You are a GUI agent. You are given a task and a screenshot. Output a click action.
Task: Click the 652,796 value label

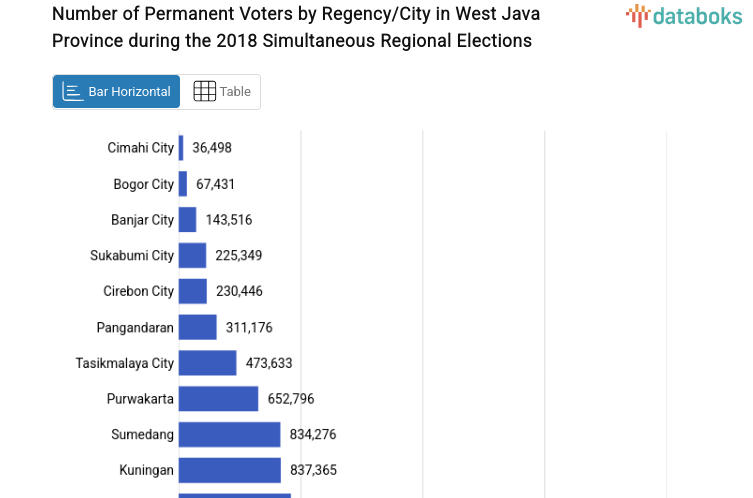[291, 399]
